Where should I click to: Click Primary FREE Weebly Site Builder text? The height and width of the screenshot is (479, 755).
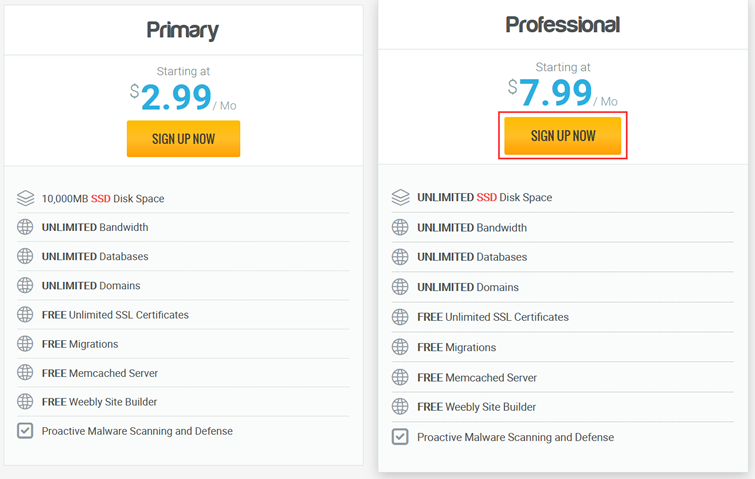99,401
